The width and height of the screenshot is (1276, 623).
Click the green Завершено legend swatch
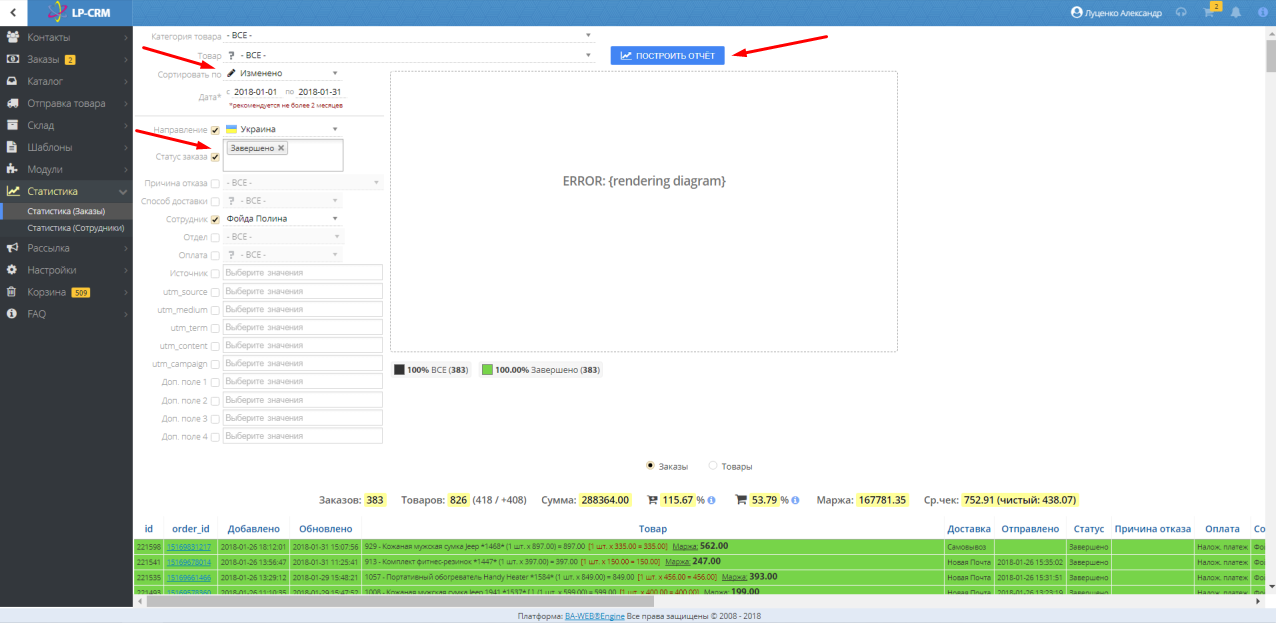pos(487,370)
